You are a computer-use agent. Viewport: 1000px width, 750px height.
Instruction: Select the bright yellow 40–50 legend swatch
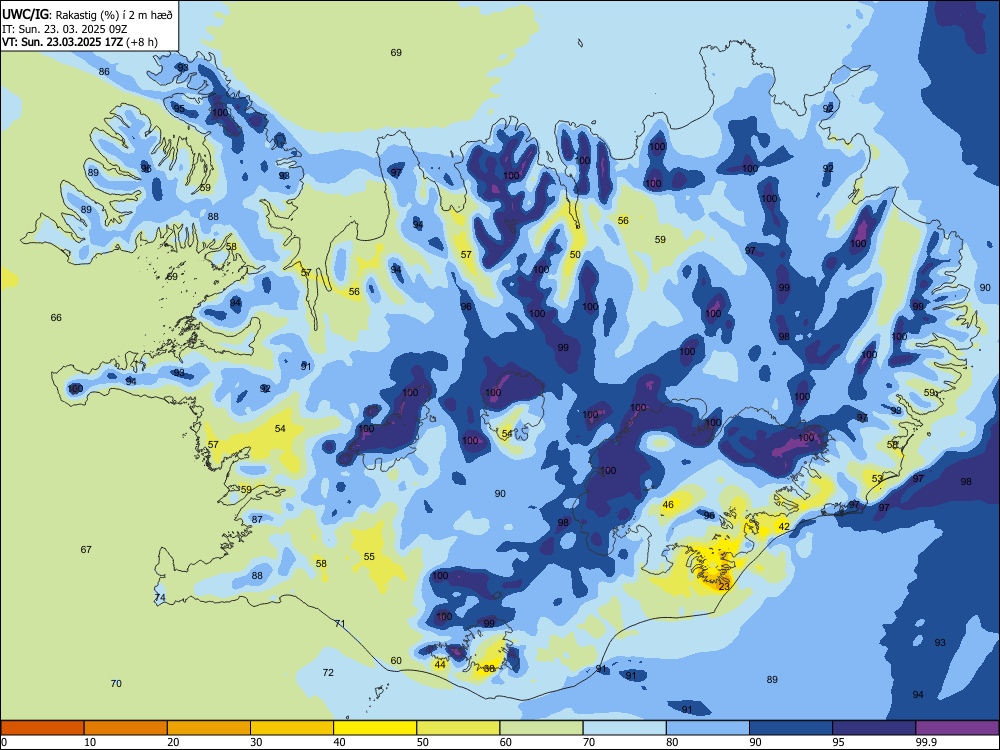coord(375,728)
